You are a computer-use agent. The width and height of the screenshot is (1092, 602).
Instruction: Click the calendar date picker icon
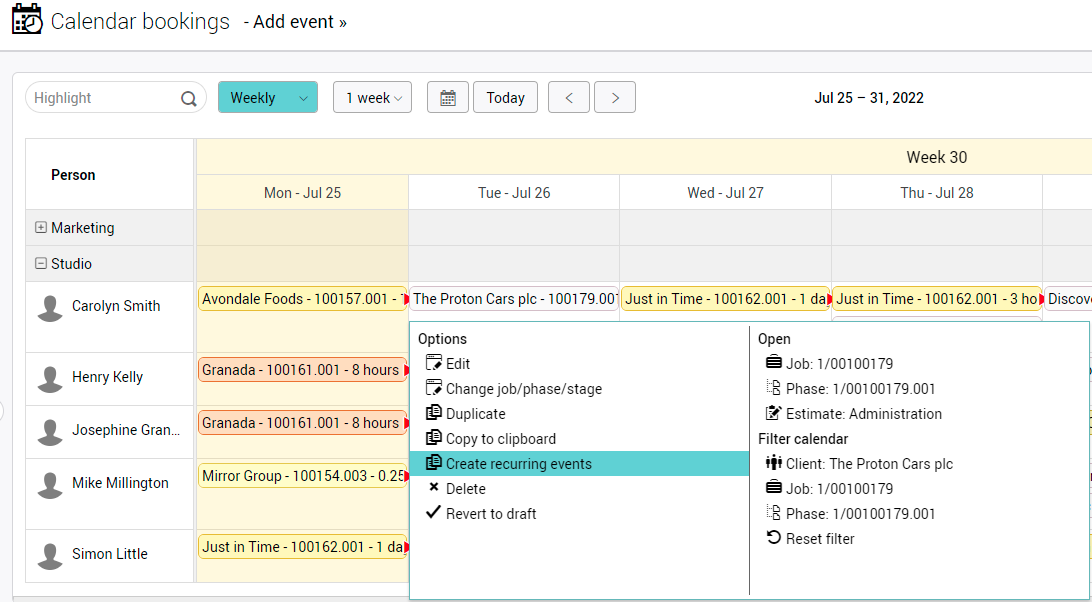coord(448,98)
